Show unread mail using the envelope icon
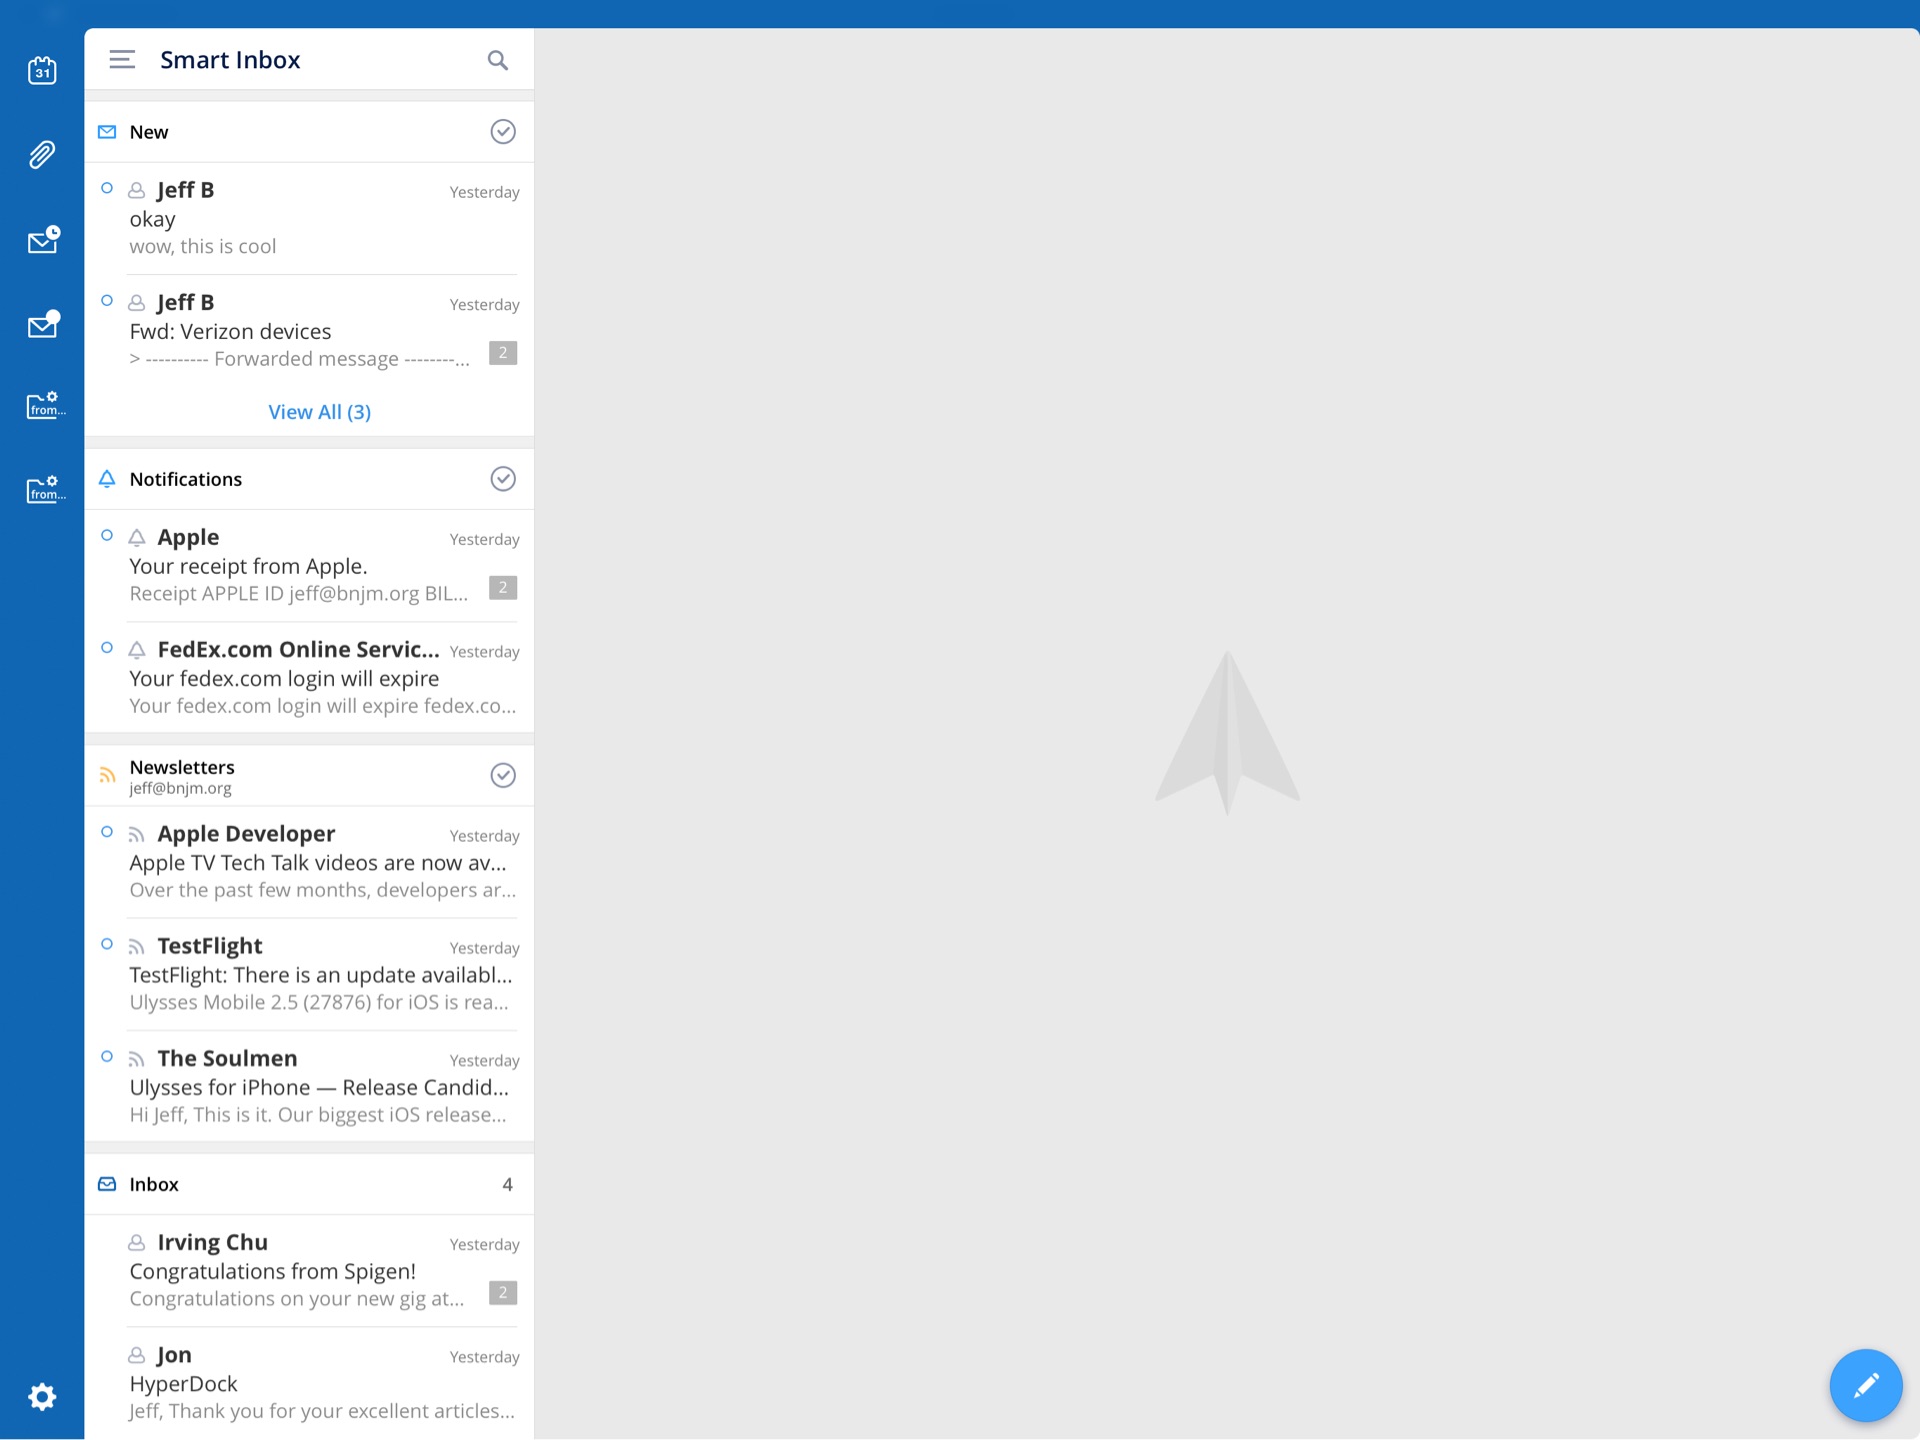 pyautogui.click(x=42, y=324)
